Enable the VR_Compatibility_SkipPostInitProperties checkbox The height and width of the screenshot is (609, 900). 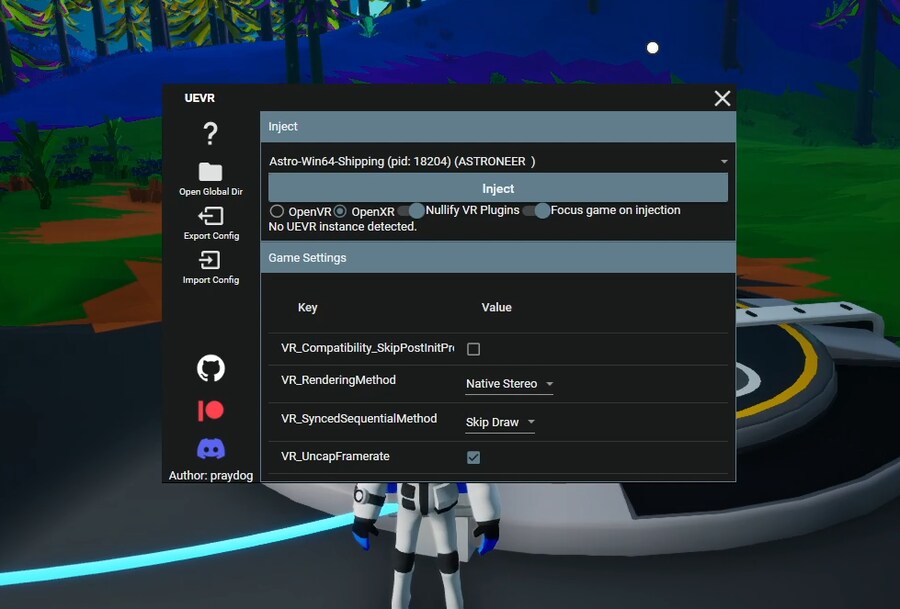tap(474, 349)
